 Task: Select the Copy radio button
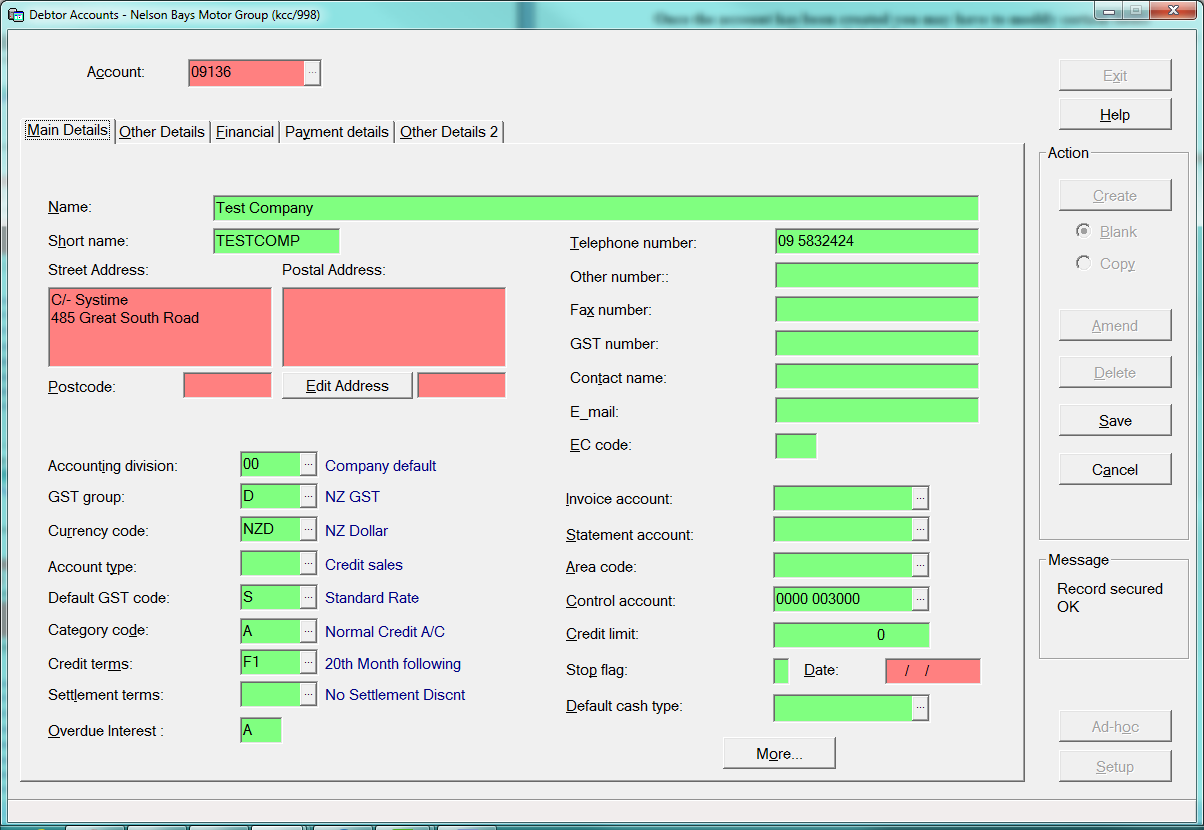pyautogui.click(x=1083, y=263)
